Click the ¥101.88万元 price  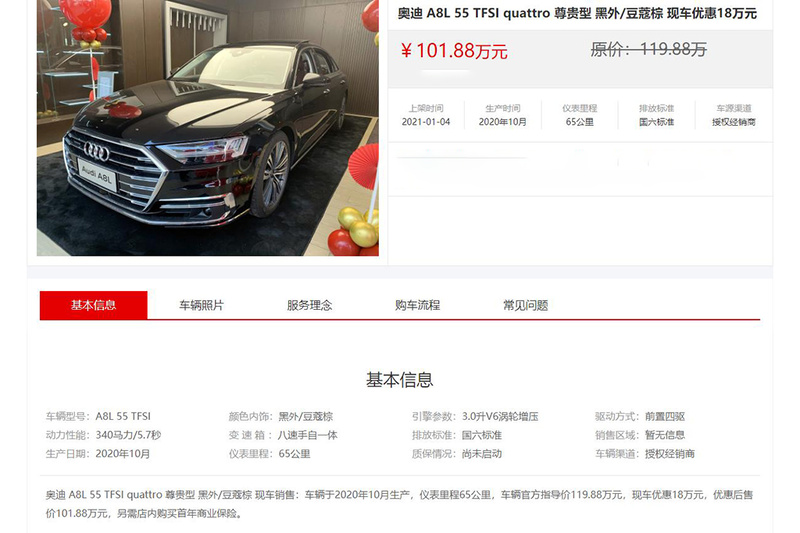click(x=454, y=50)
